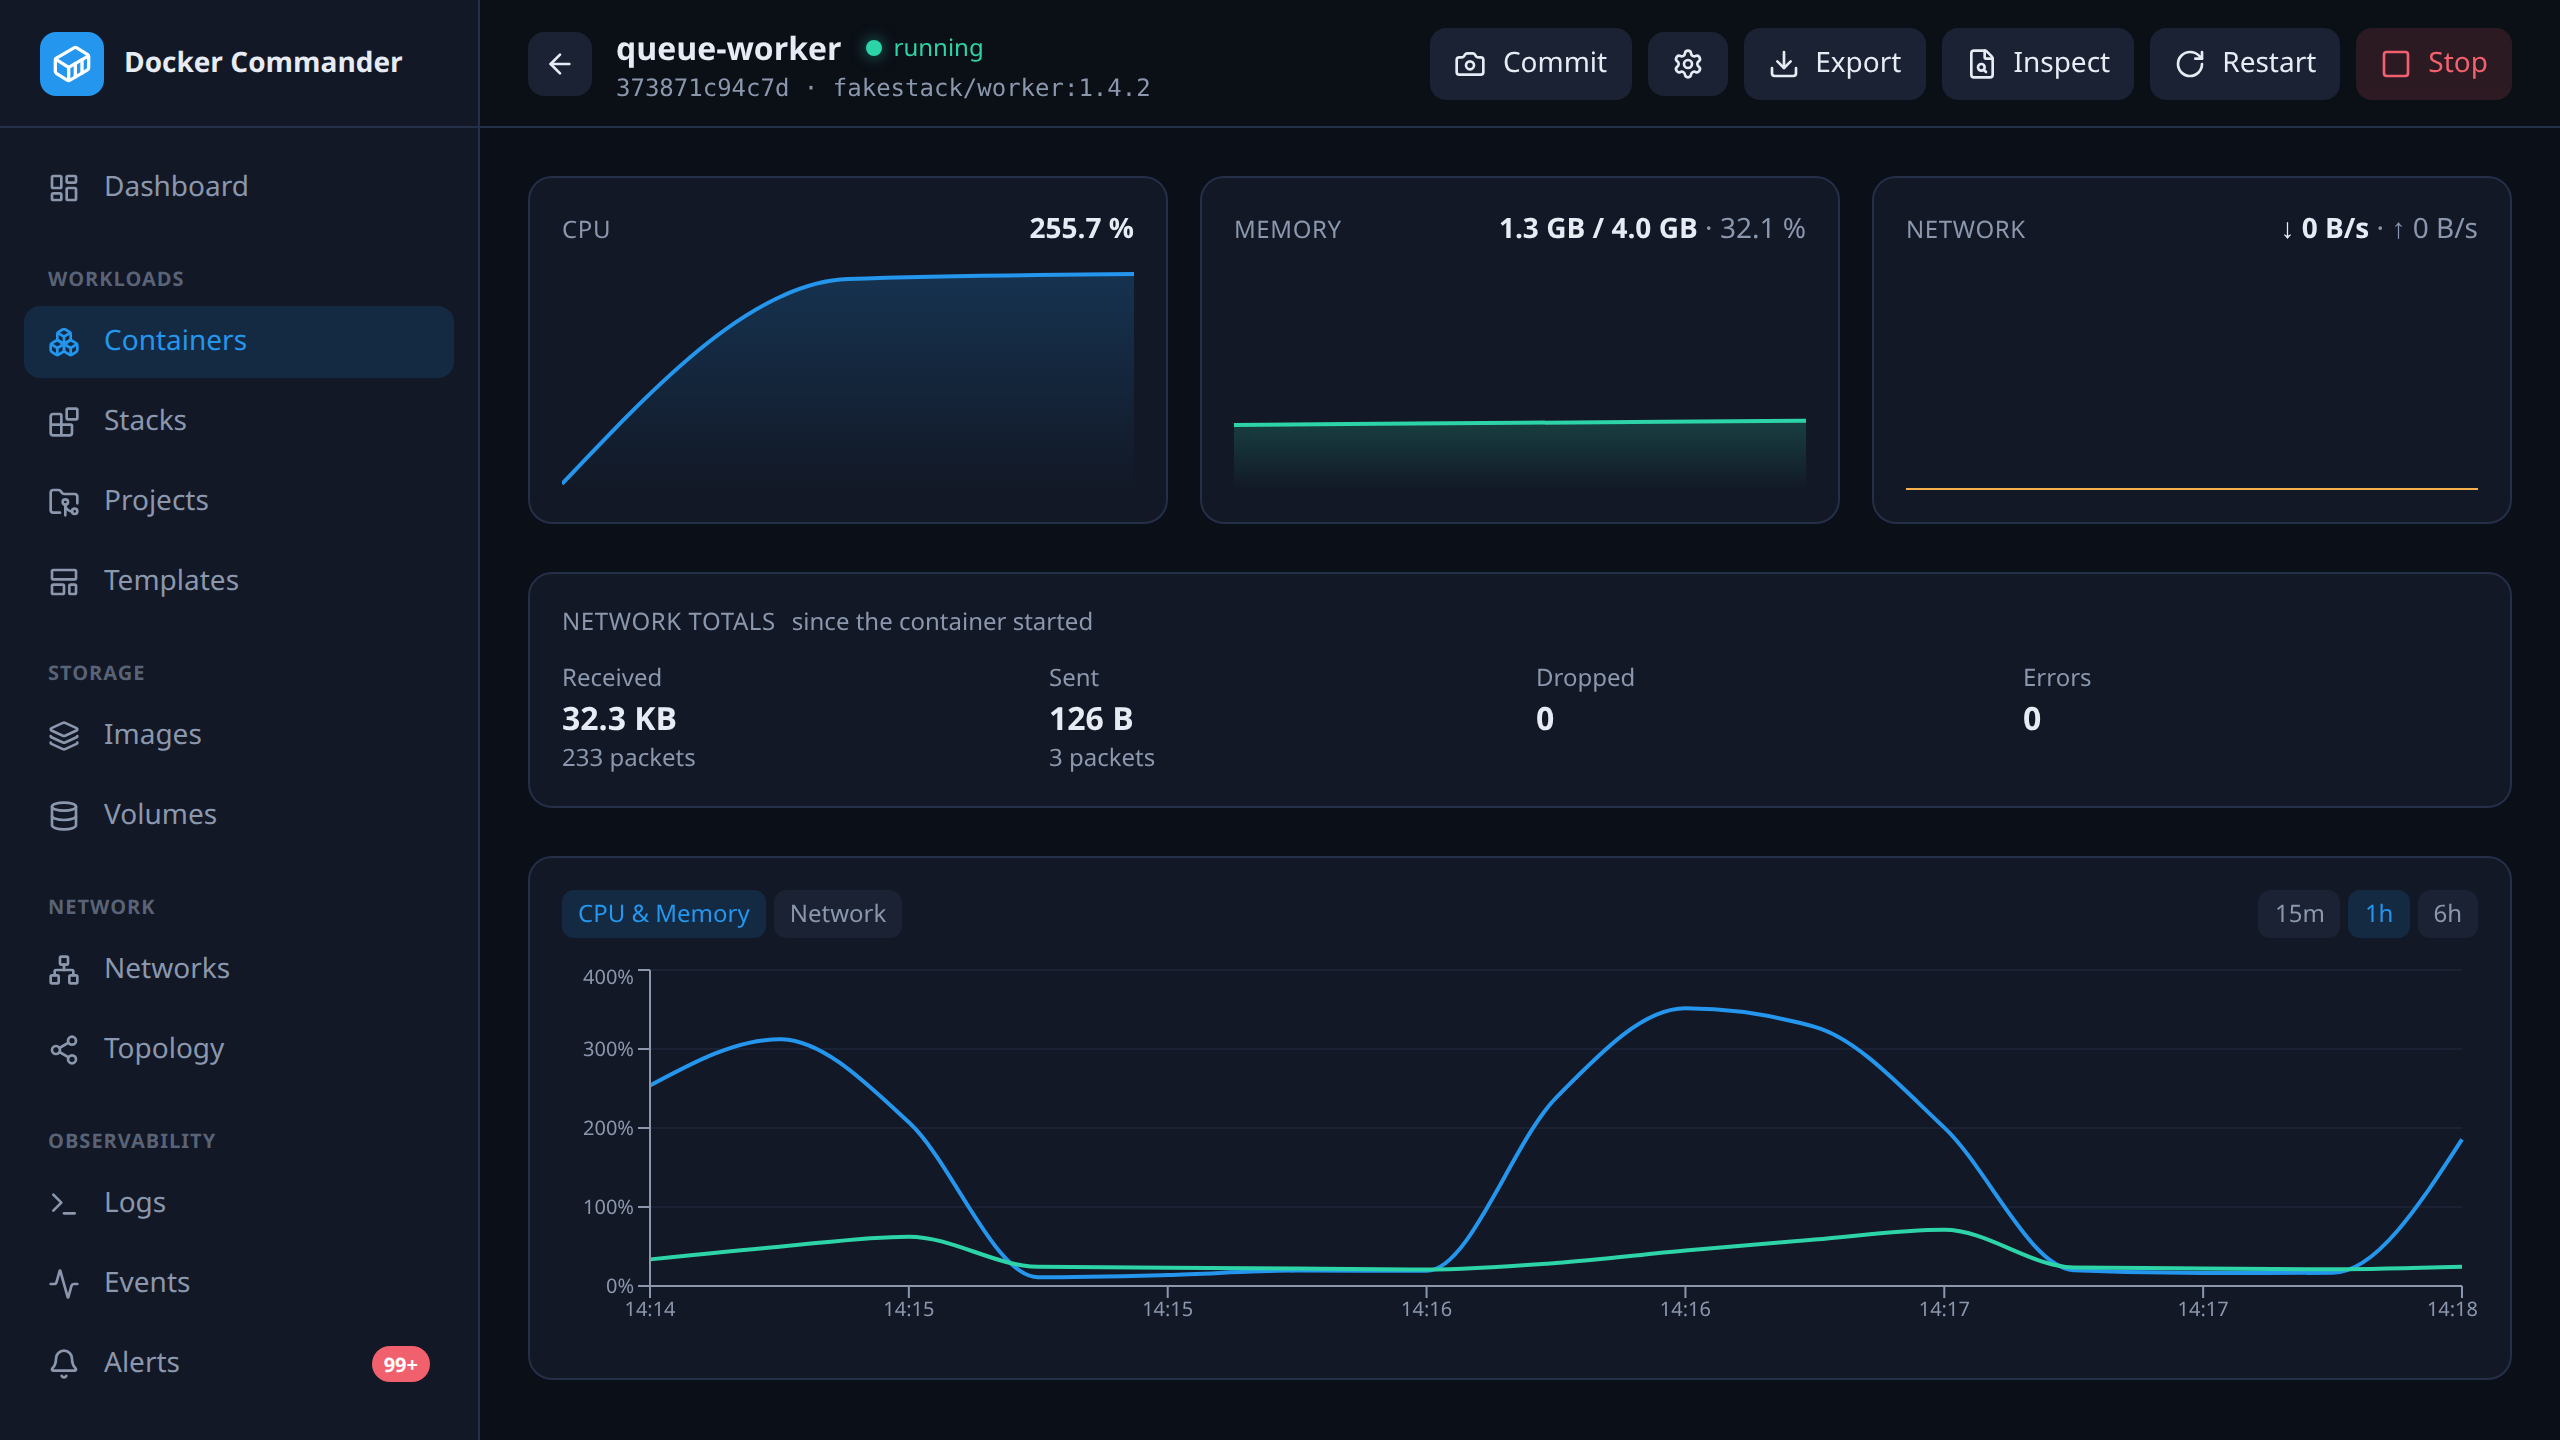Click the Docker Commander app title
Screen dimensions: 2560x1440
coord(263,63)
